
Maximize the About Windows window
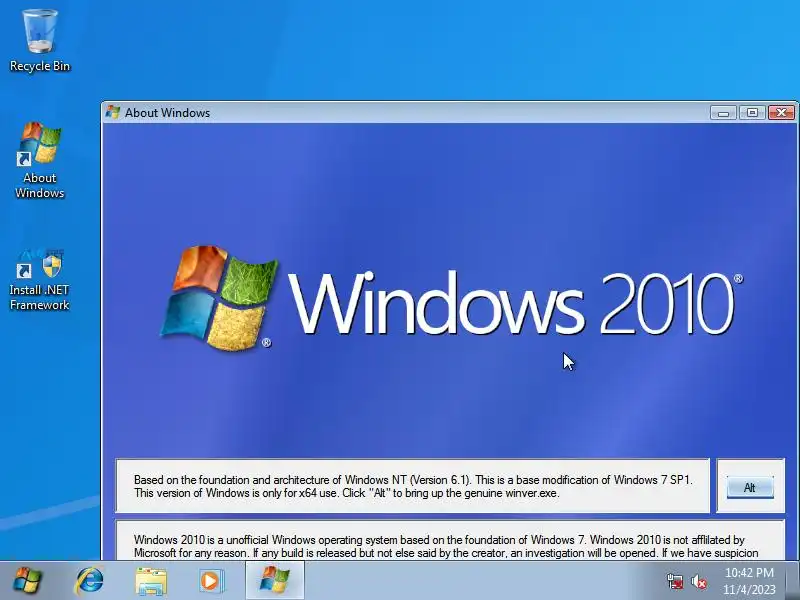(752, 112)
